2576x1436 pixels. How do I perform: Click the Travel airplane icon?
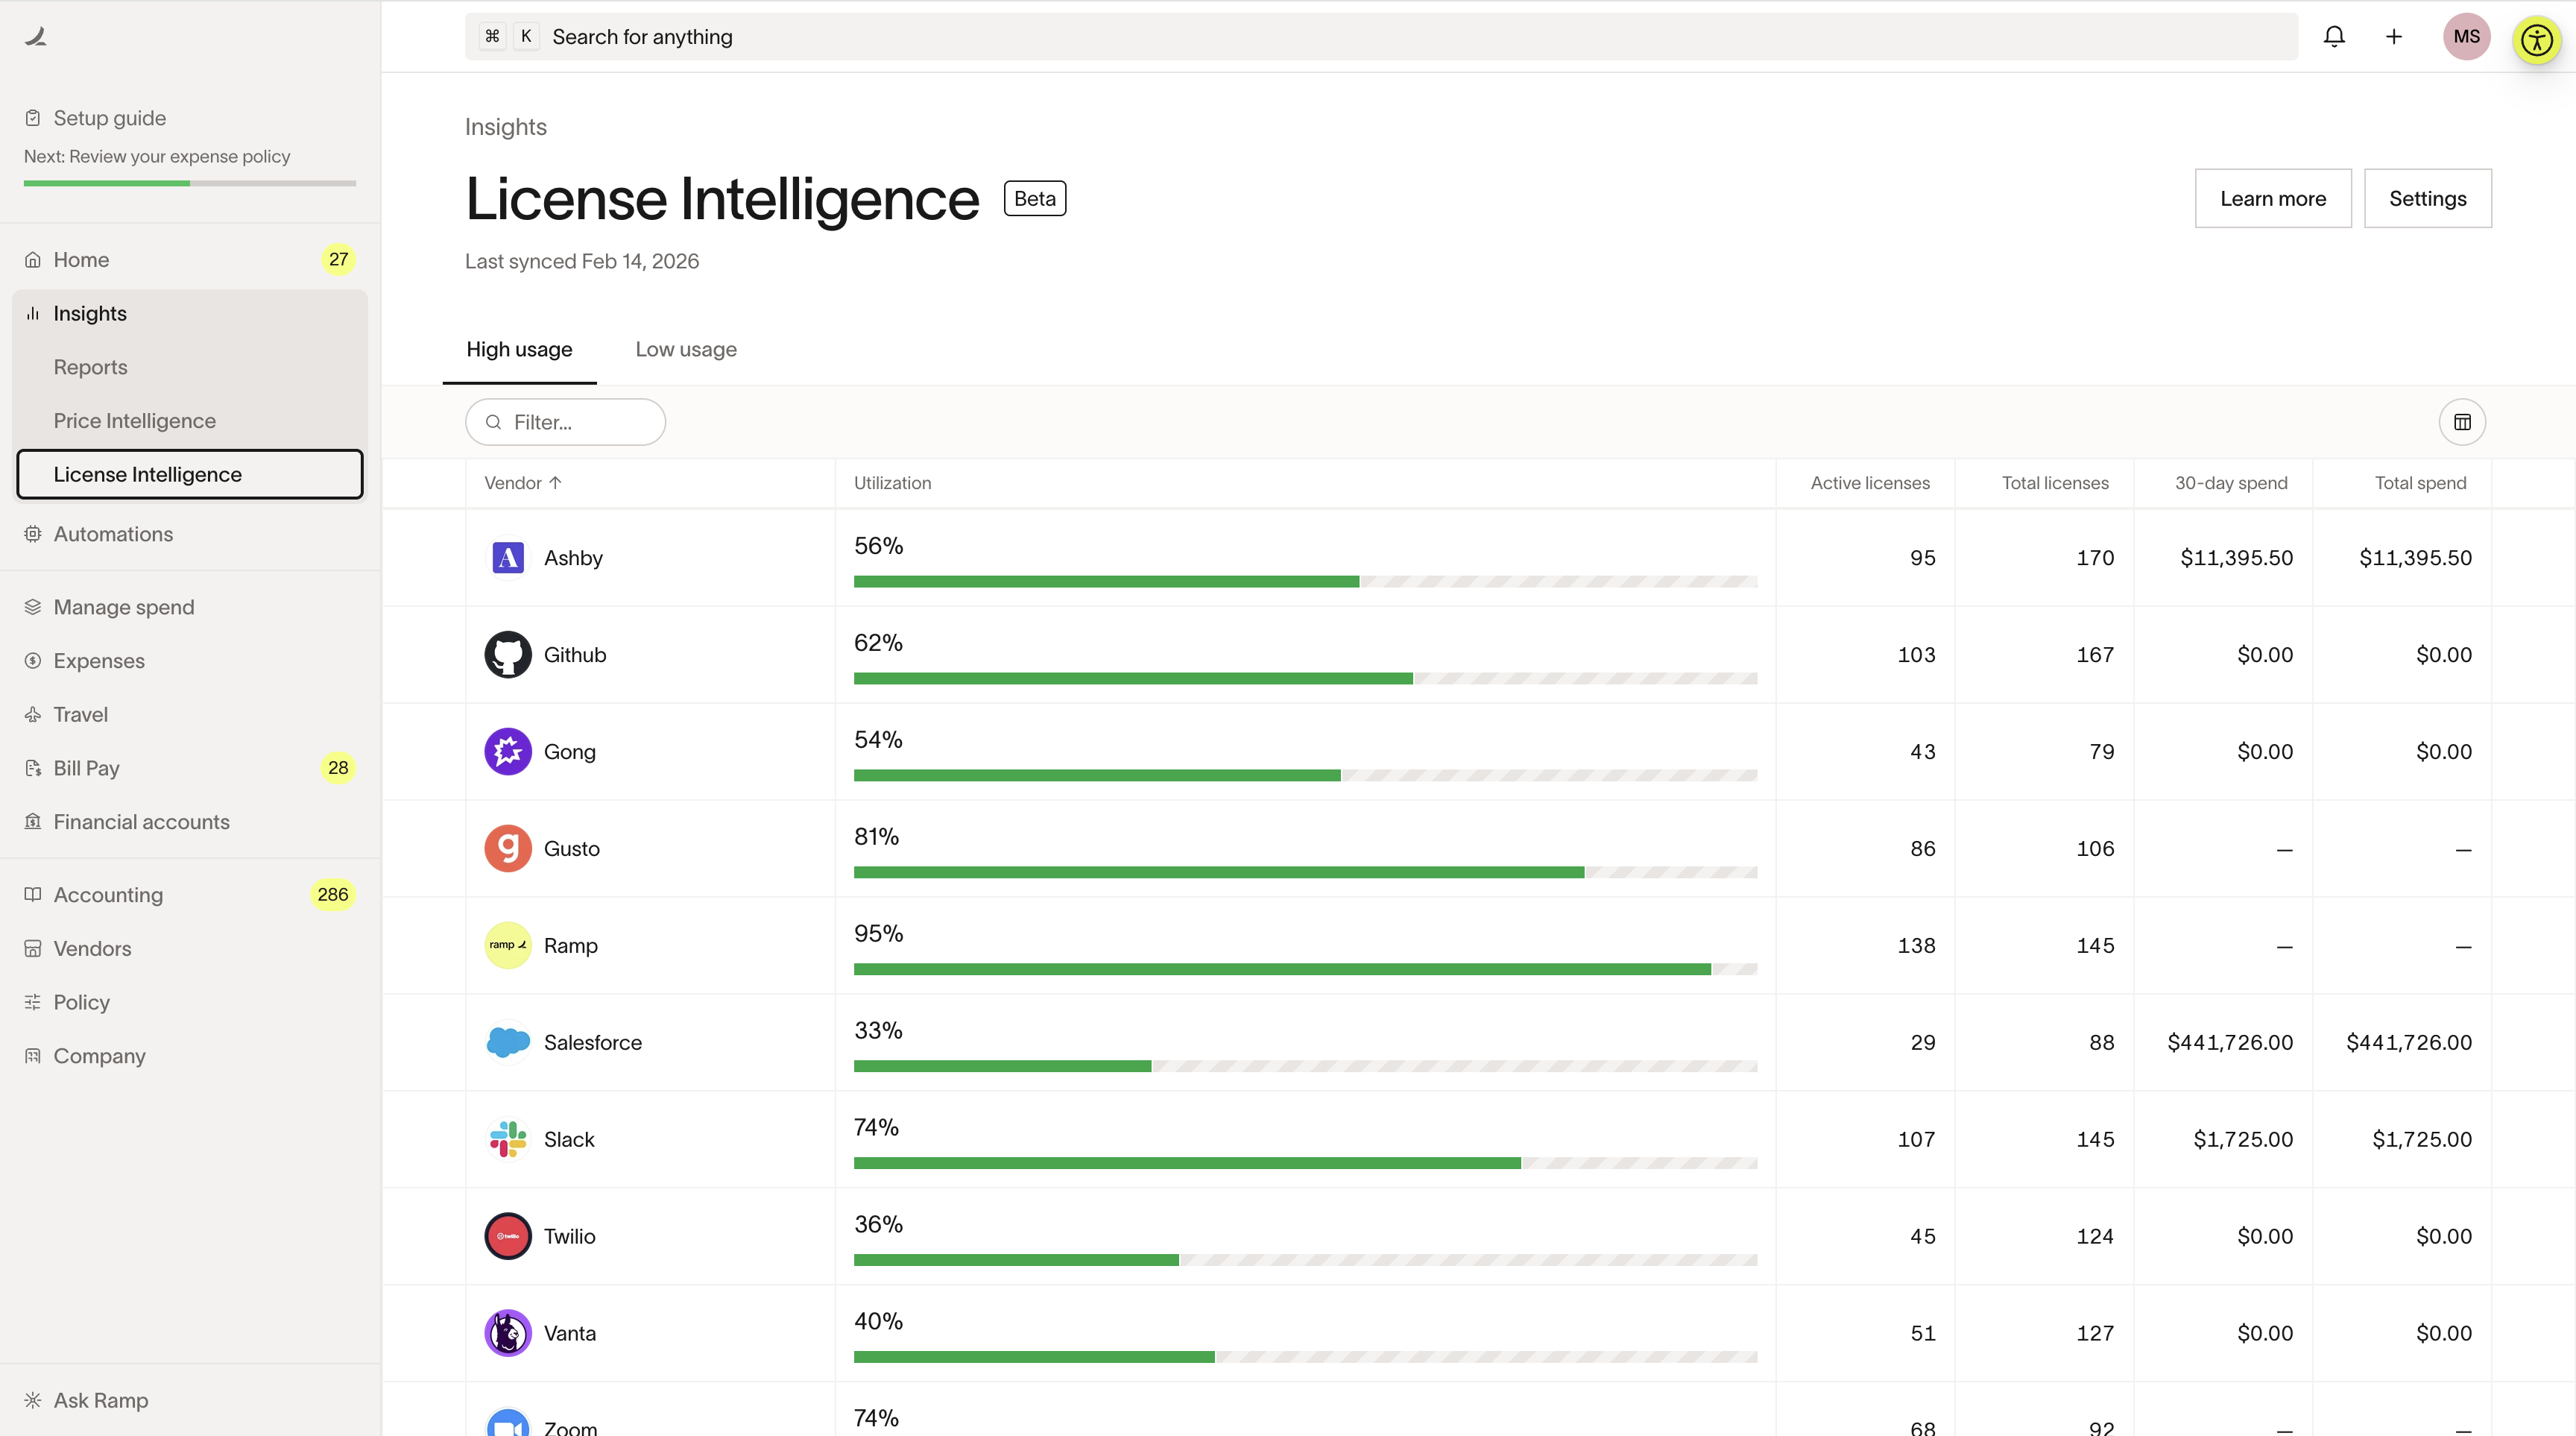click(33, 714)
